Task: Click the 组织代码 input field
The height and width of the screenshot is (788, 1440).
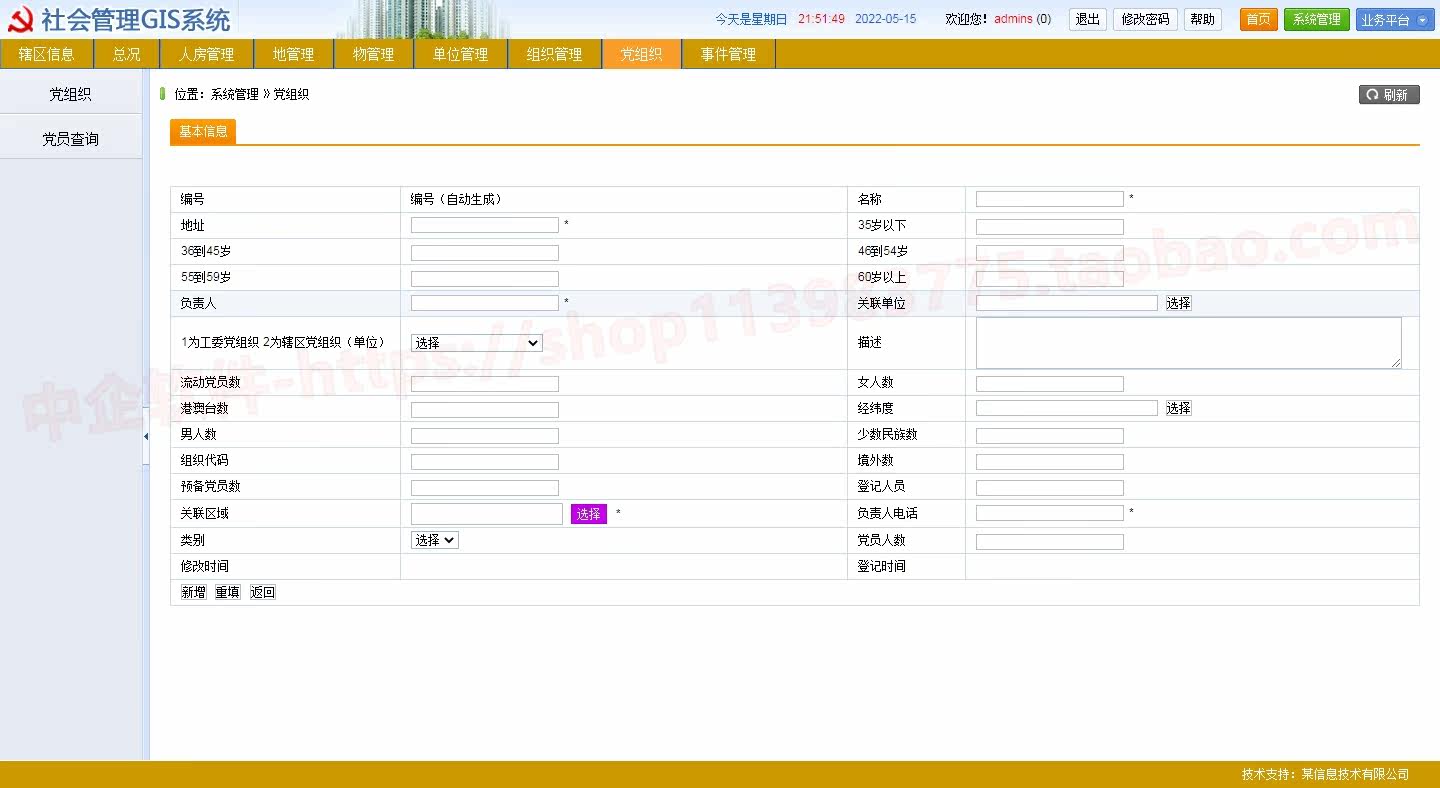Action: coord(485,462)
